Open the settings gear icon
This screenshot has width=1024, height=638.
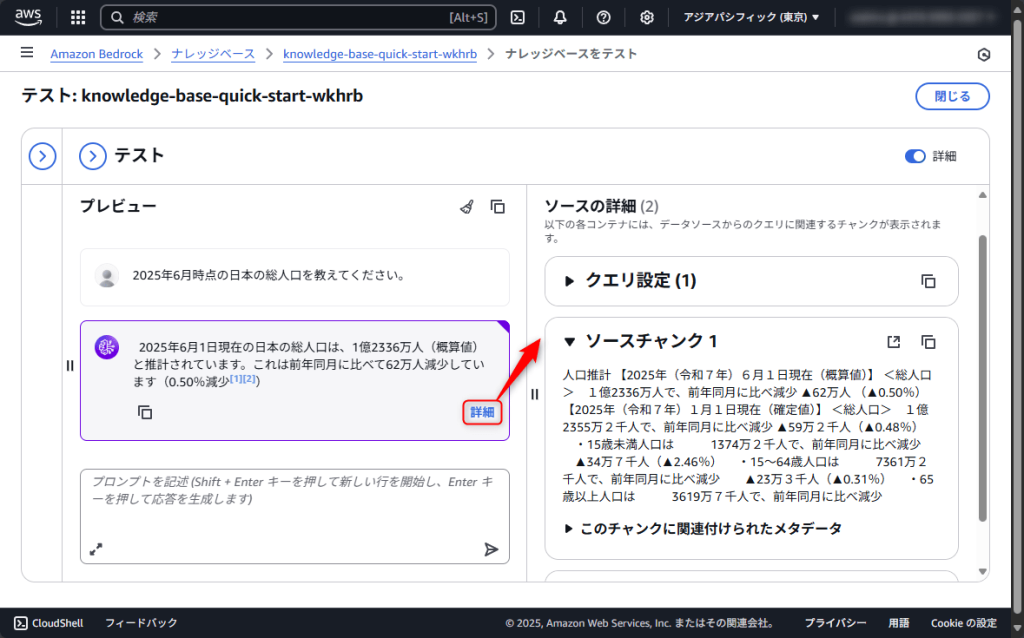point(647,18)
